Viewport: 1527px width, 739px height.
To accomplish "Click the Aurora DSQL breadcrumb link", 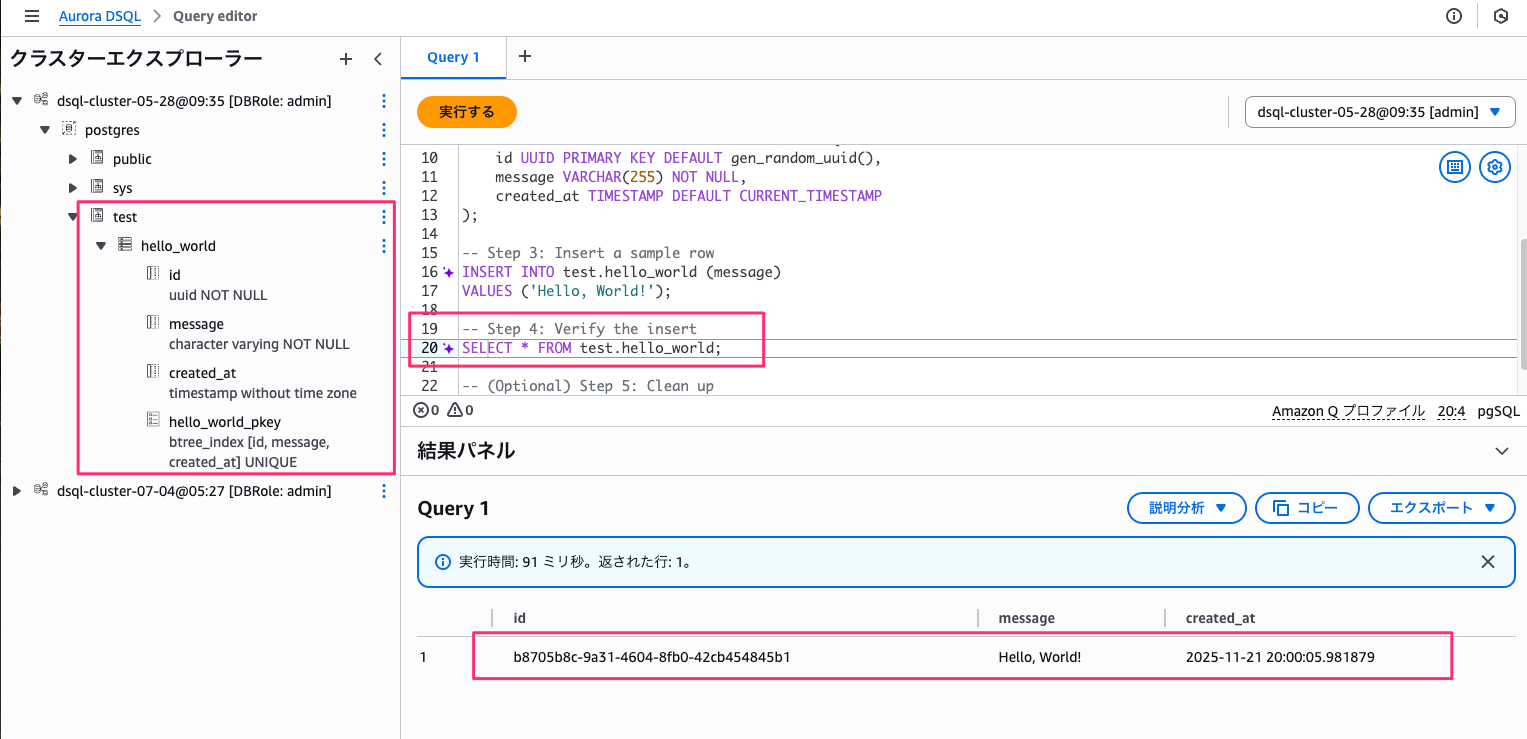I will pos(99,16).
